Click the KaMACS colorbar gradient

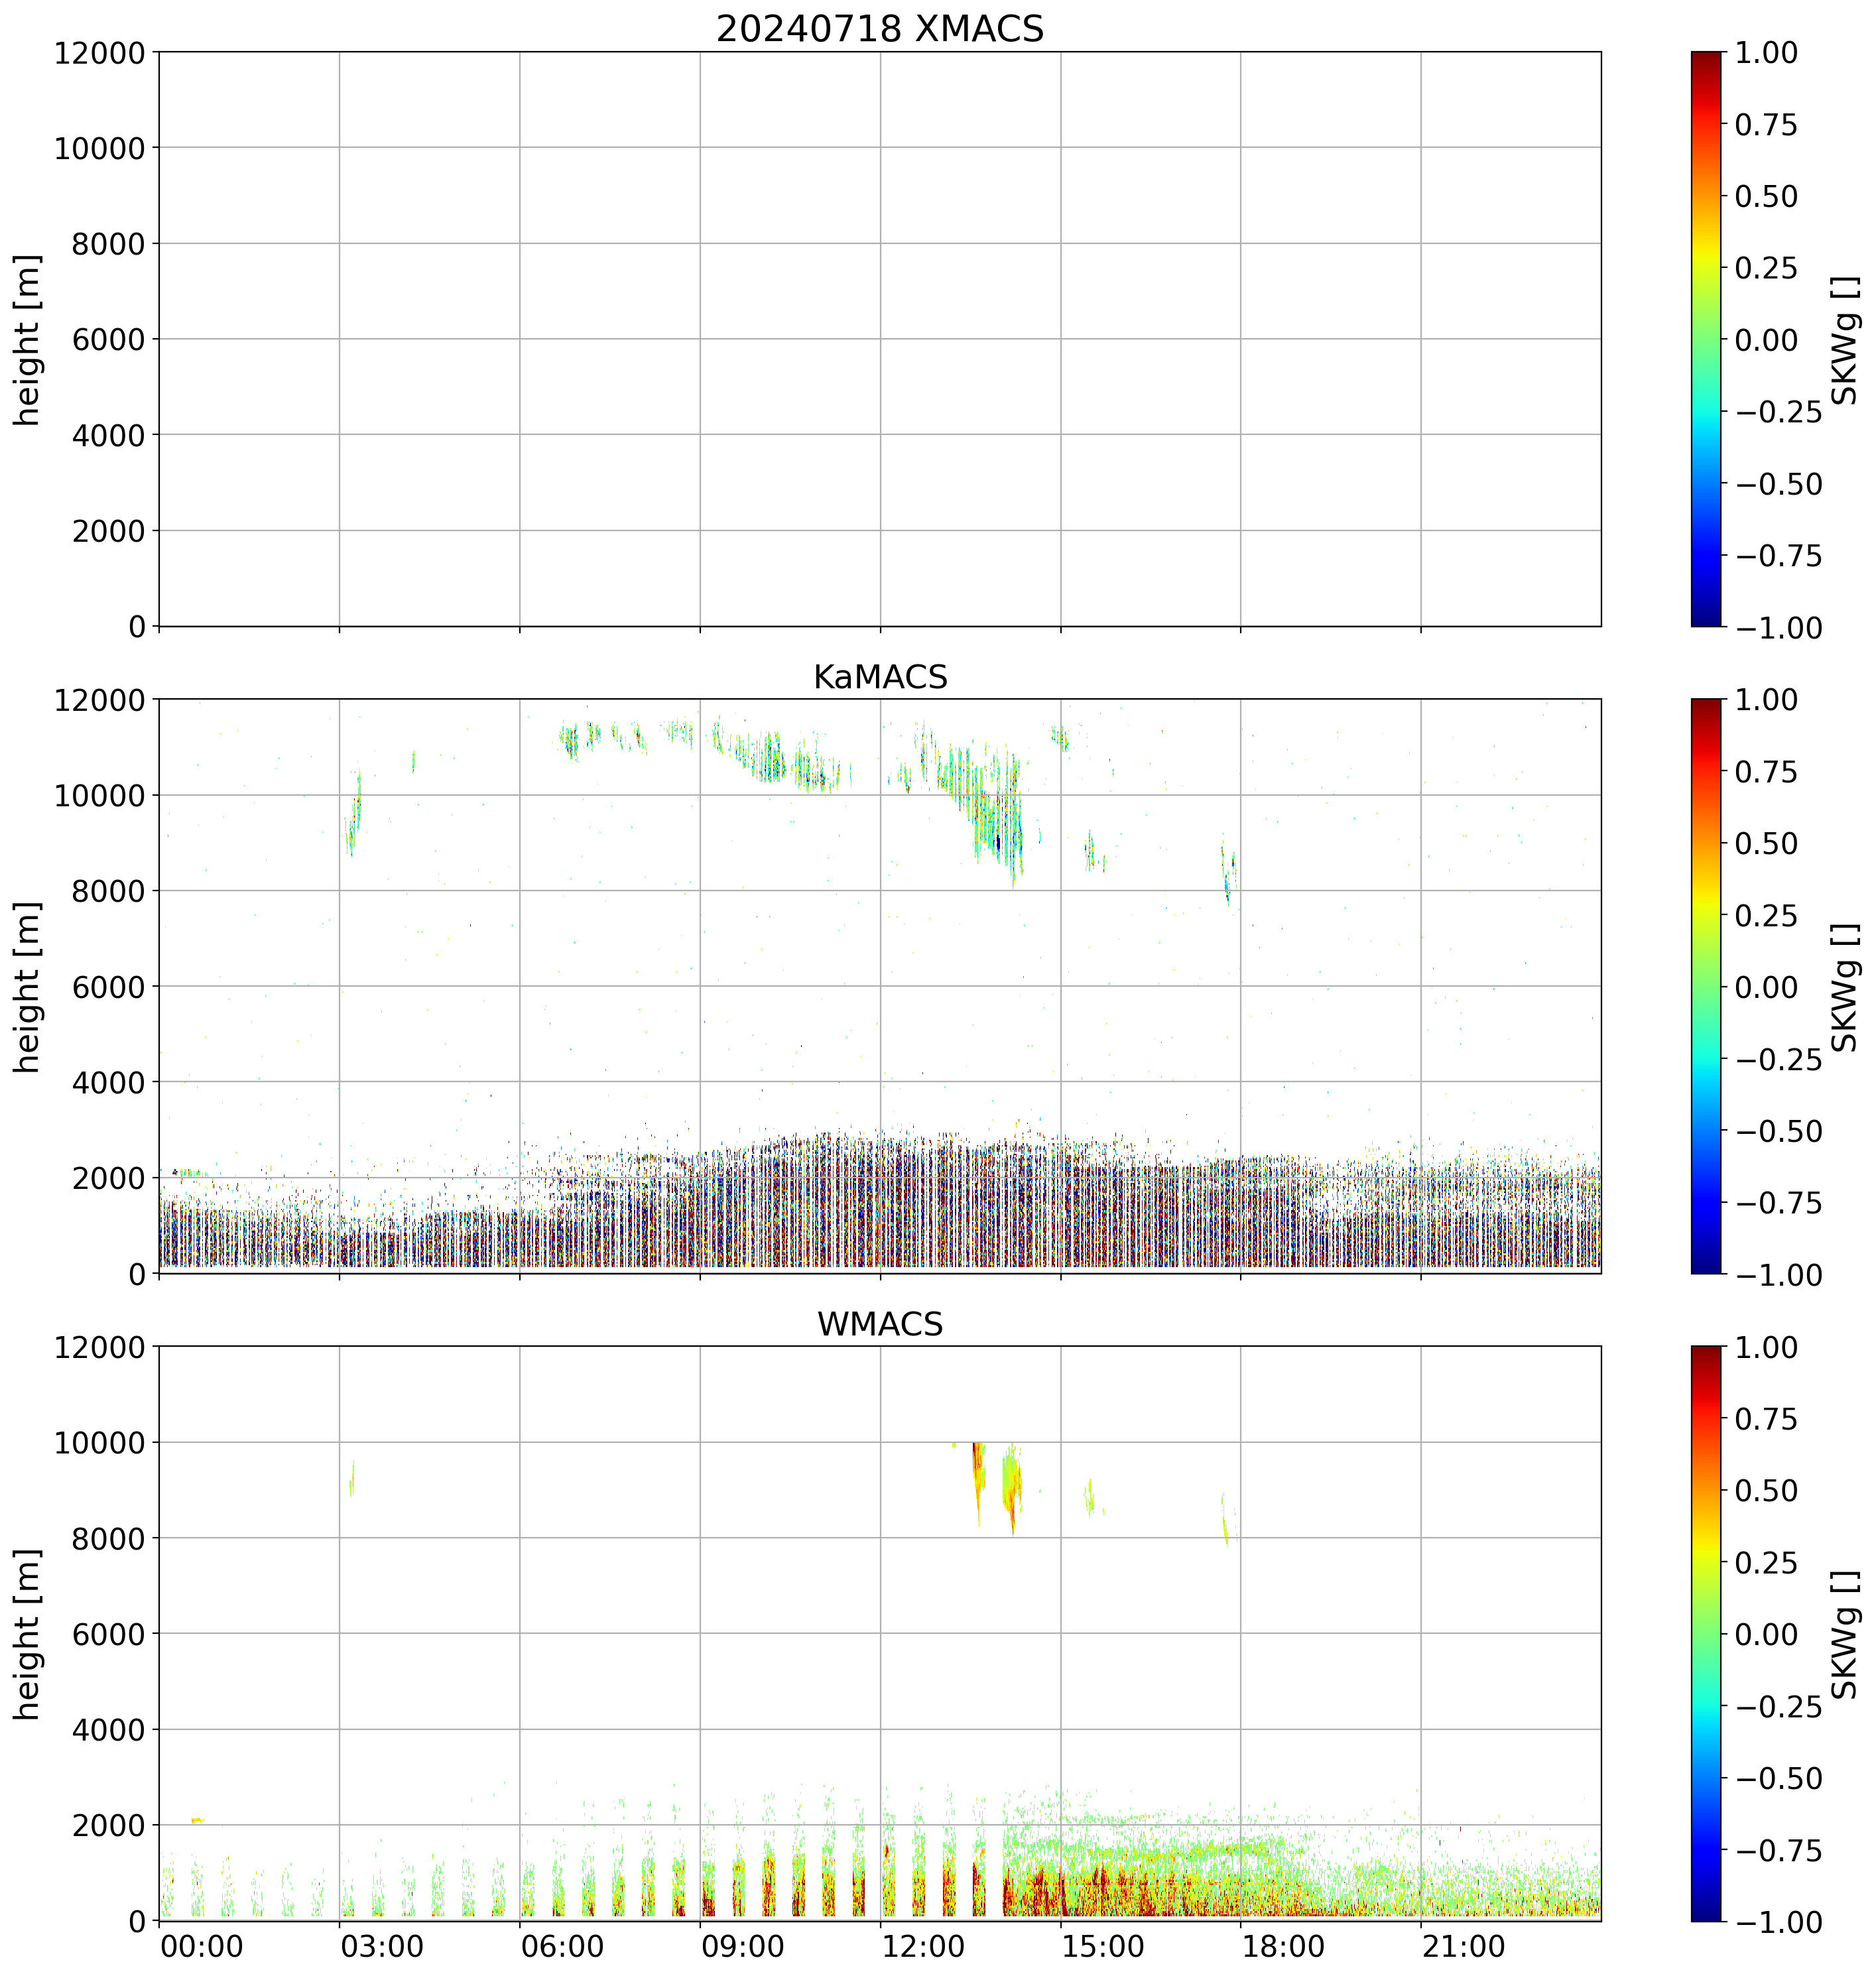1706,986
